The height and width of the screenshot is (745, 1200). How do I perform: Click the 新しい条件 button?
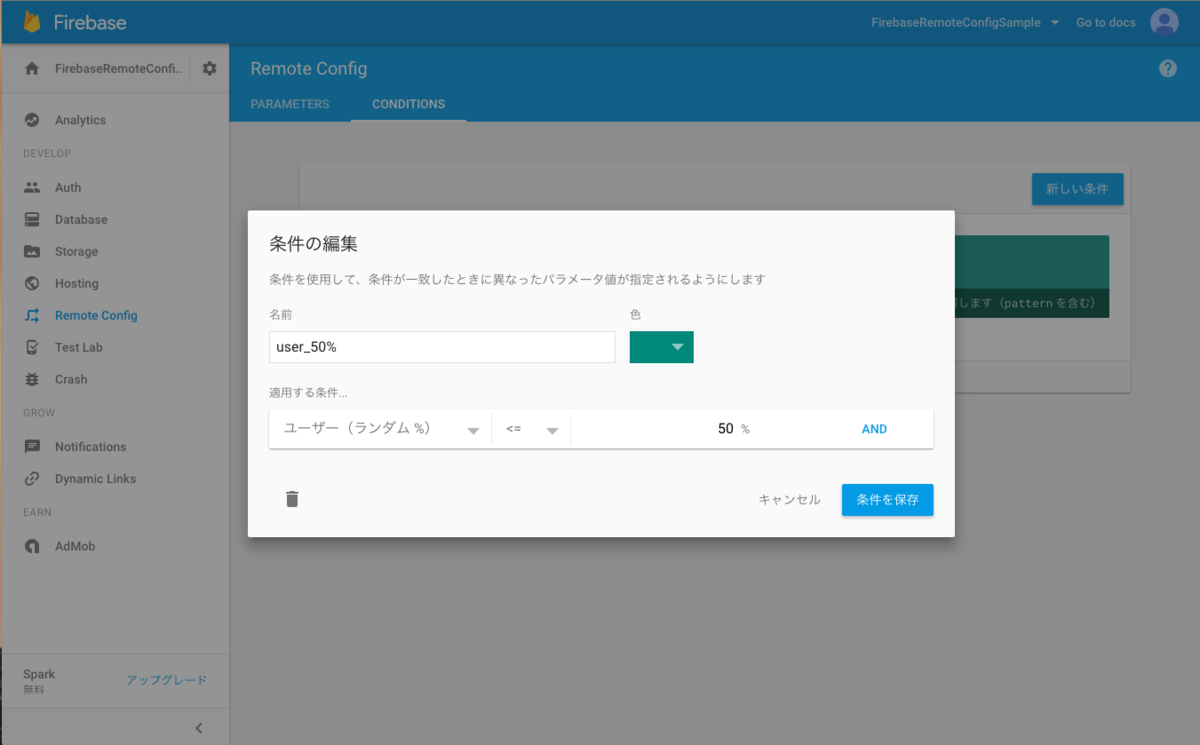pos(1077,188)
